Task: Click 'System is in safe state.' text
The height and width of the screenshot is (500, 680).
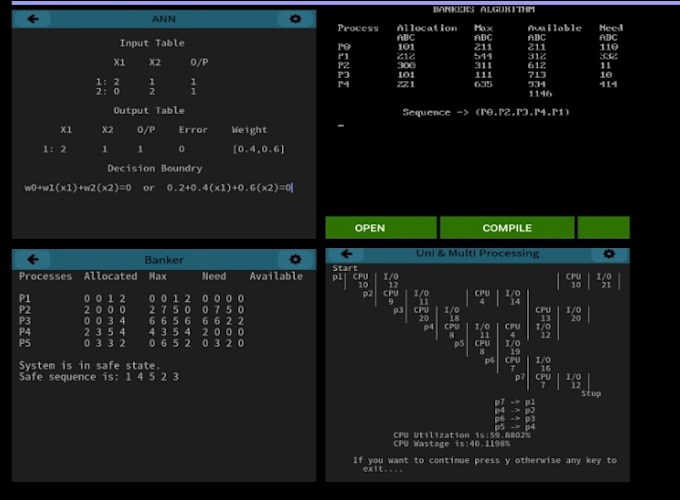Action: pyautogui.click(x=89, y=366)
